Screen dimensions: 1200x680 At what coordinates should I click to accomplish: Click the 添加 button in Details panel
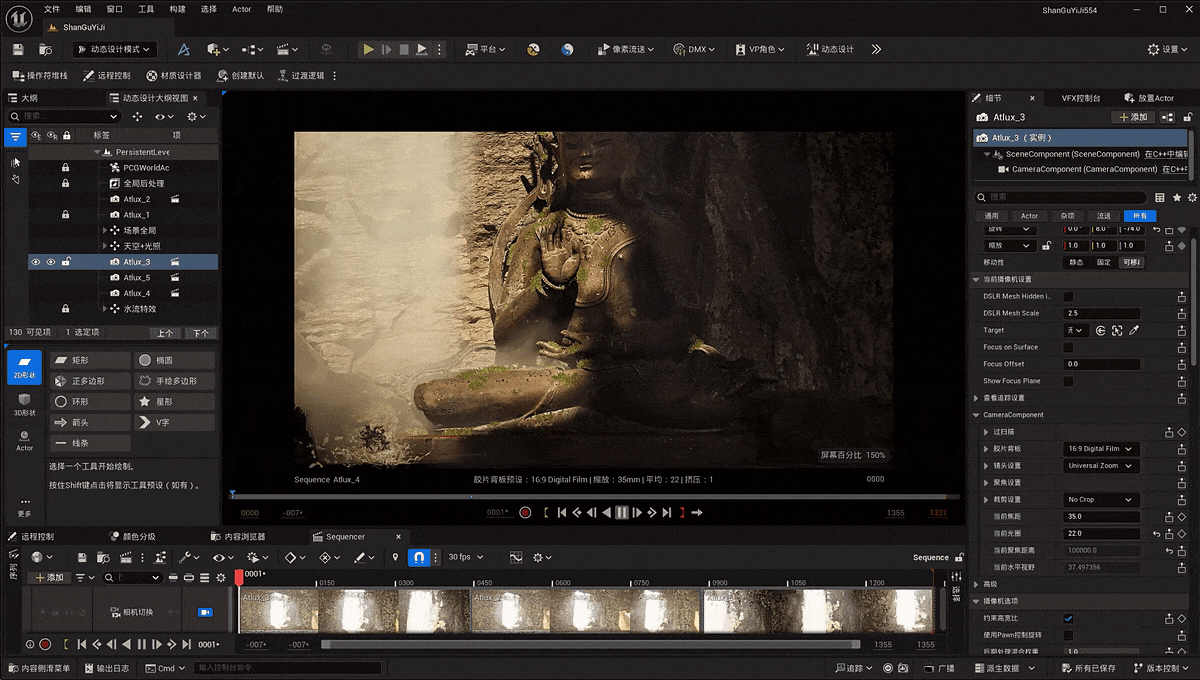tap(1133, 117)
